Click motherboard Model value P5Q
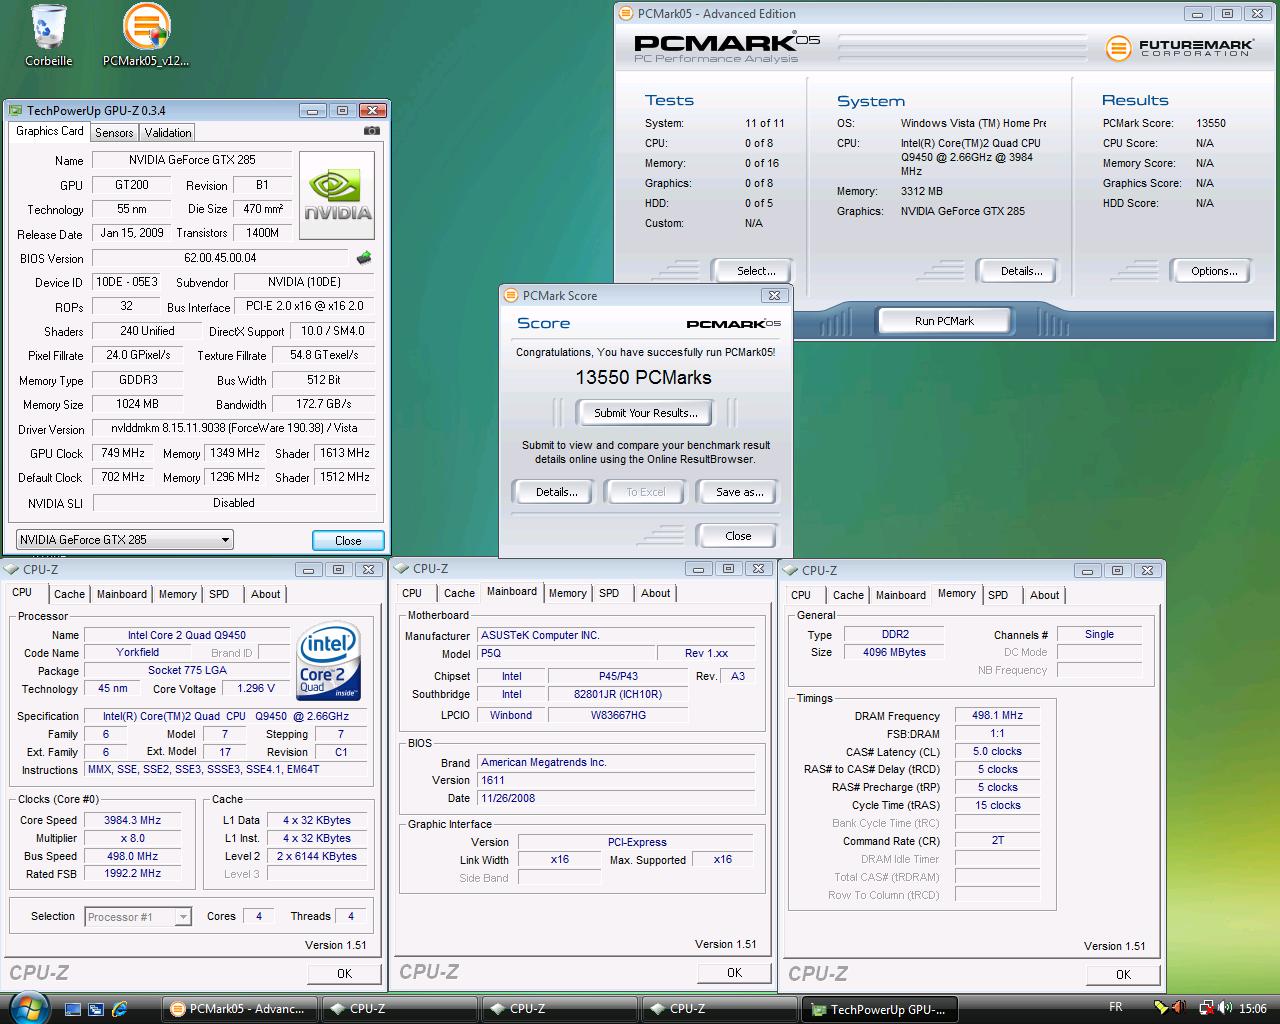 [568, 653]
